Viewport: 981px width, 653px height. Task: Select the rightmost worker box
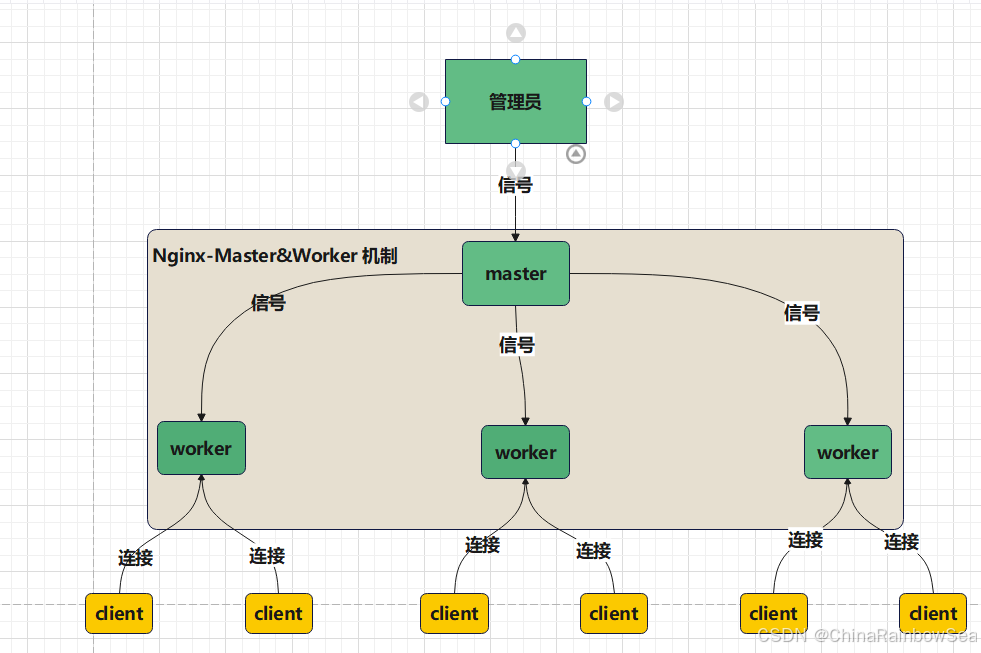(x=848, y=452)
